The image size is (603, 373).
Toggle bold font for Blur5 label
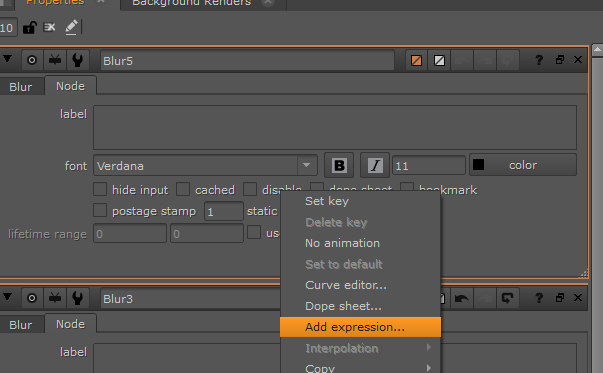pyautogui.click(x=339, y=165)
